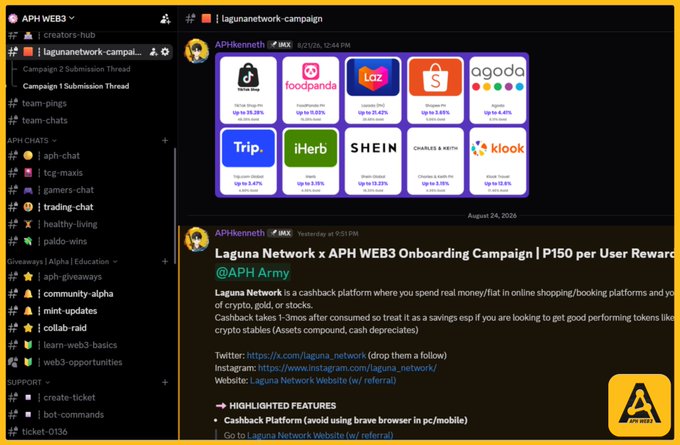Viewport: 680px width, 445px height.
Task: Open Campaign 1 Submission Thread
Action: click(76, 86)
